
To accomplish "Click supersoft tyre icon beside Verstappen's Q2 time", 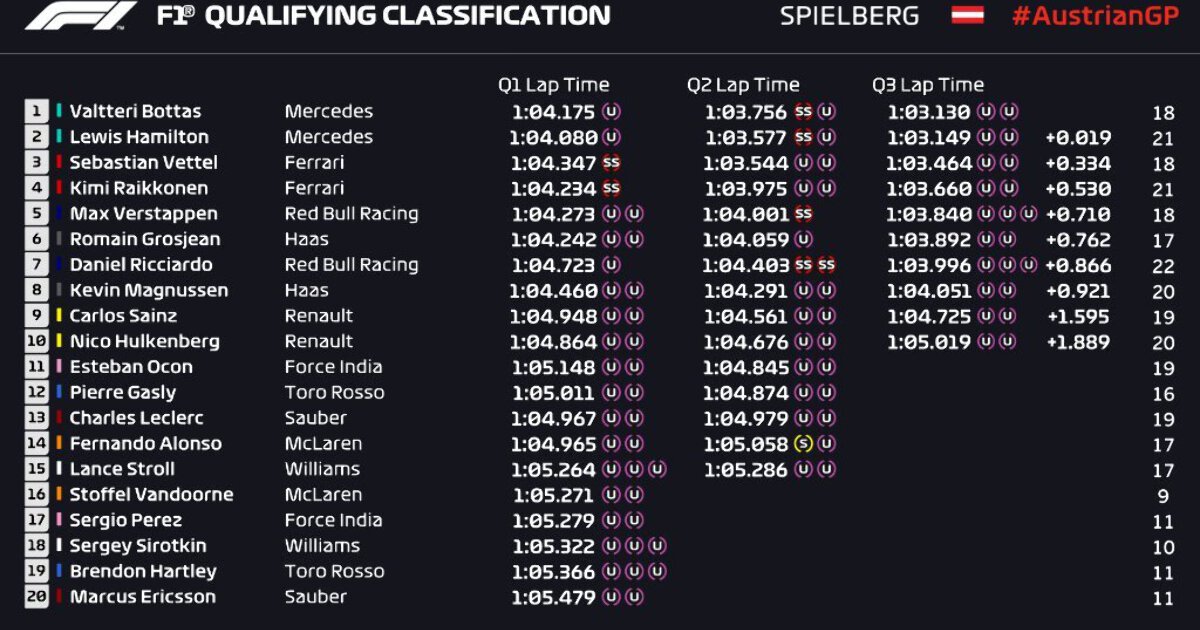I will 803,214.
